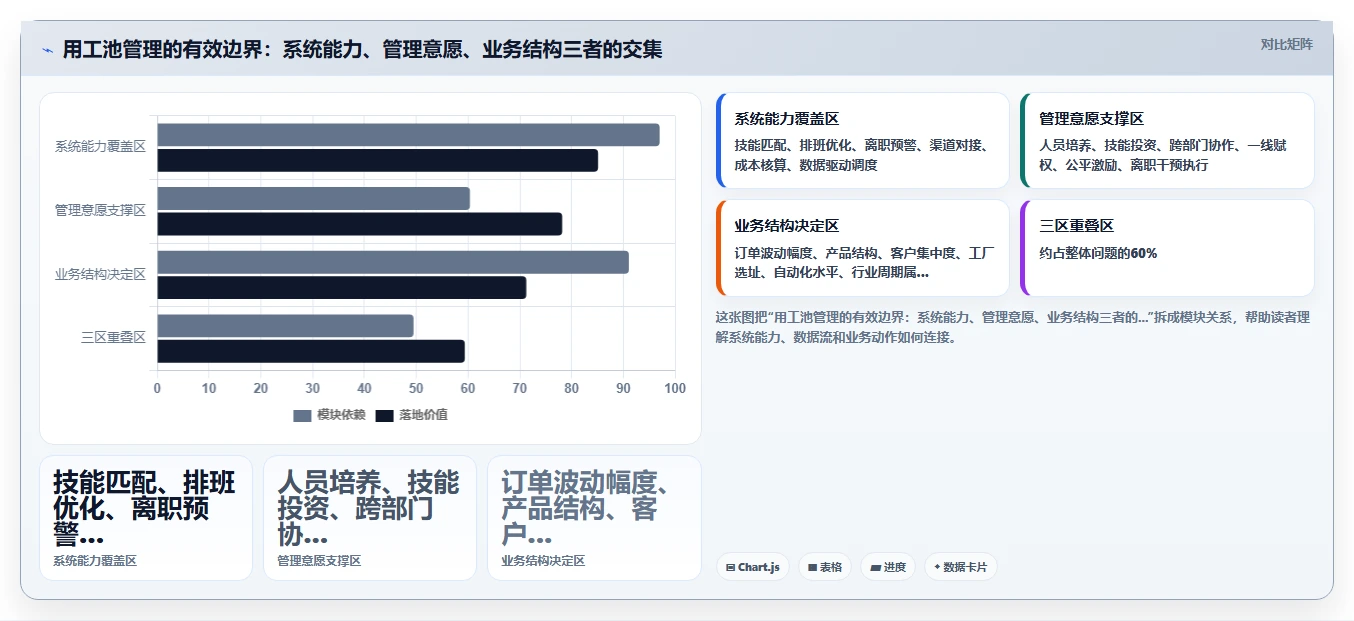The image size is (1354, 621).
Task: Open the orange-edged 业务结构决定区 info card
Action: point(863,248)
